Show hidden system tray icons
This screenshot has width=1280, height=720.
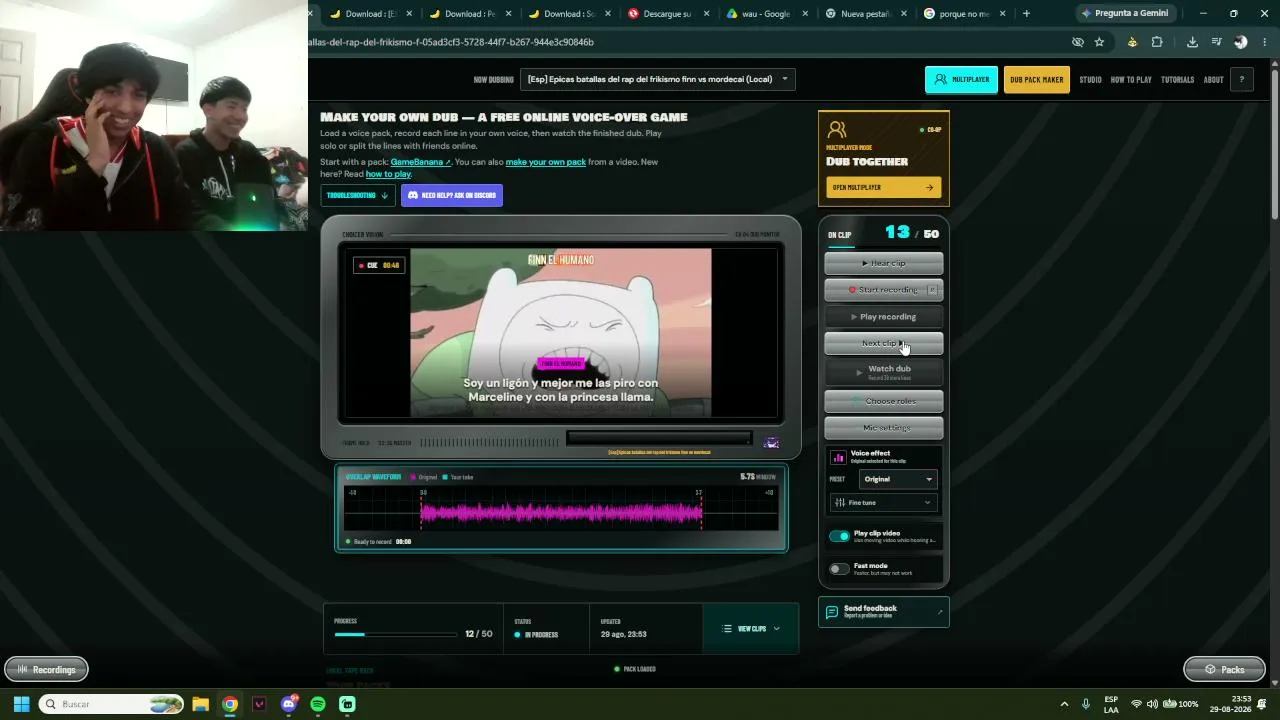pyautogui.click(x=1064, y=704)
